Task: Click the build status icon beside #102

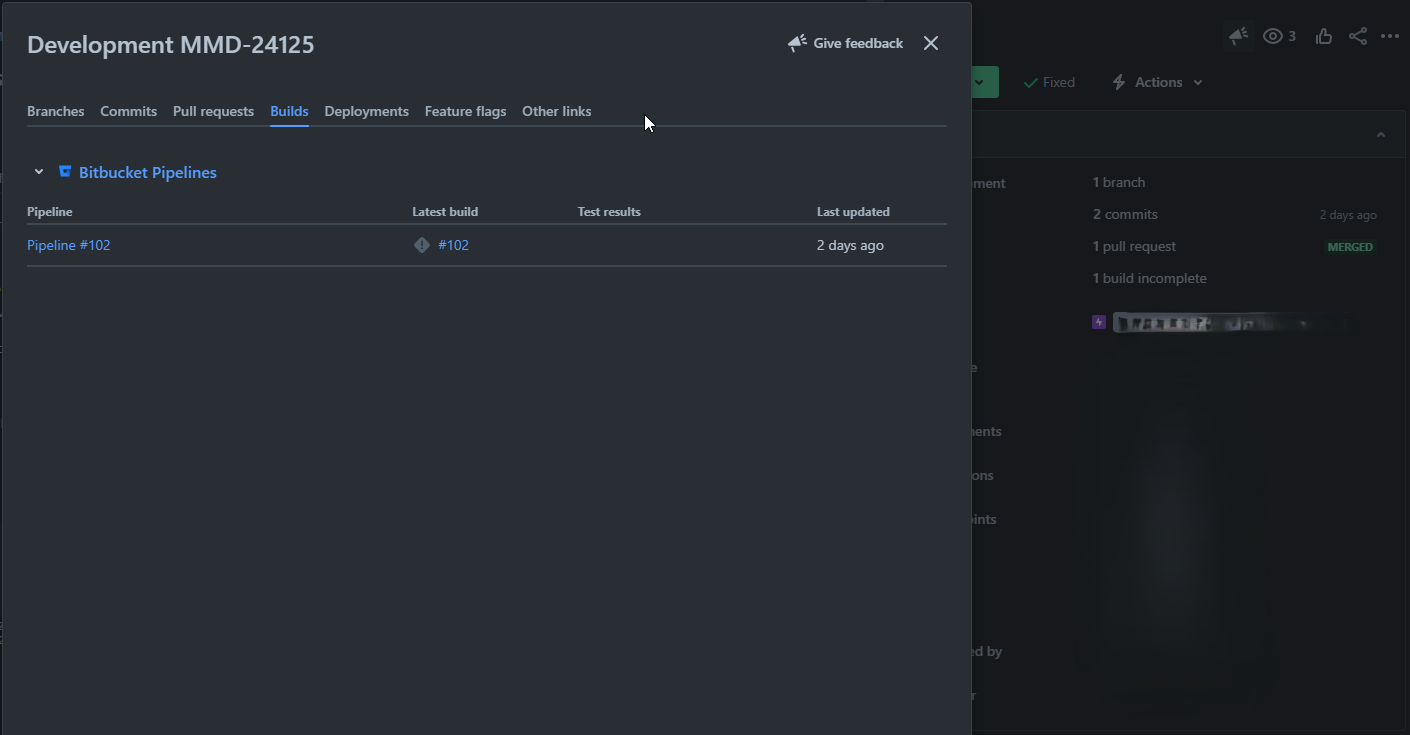Action: tap(421, 244)
